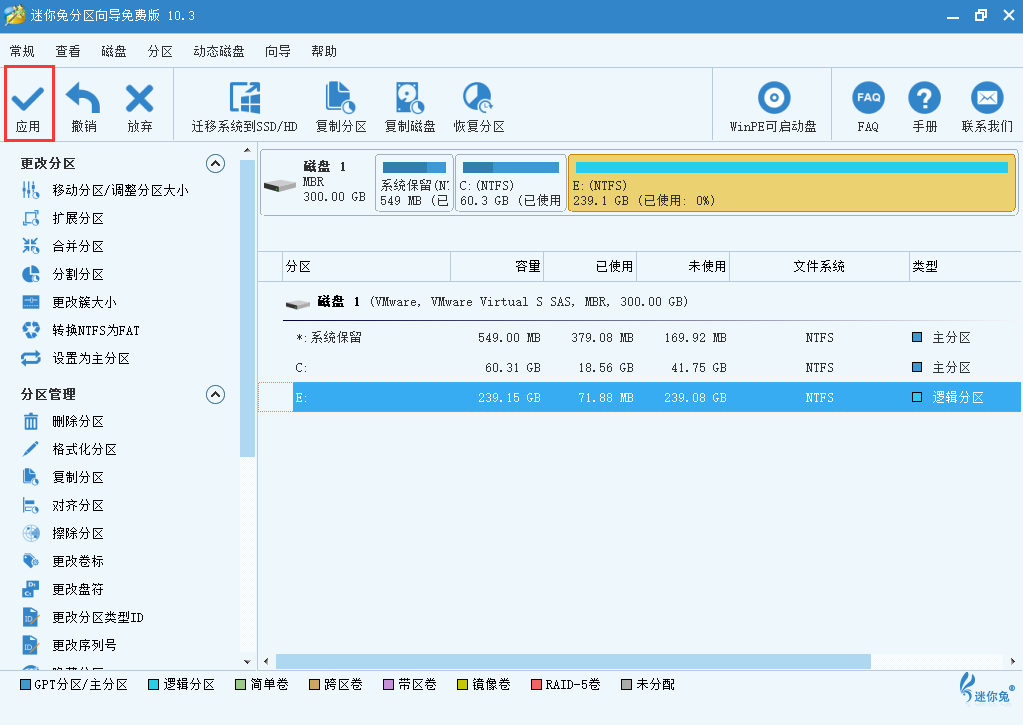
Task: Open the 帮助 menu
Action: click(x=324, y=52)
